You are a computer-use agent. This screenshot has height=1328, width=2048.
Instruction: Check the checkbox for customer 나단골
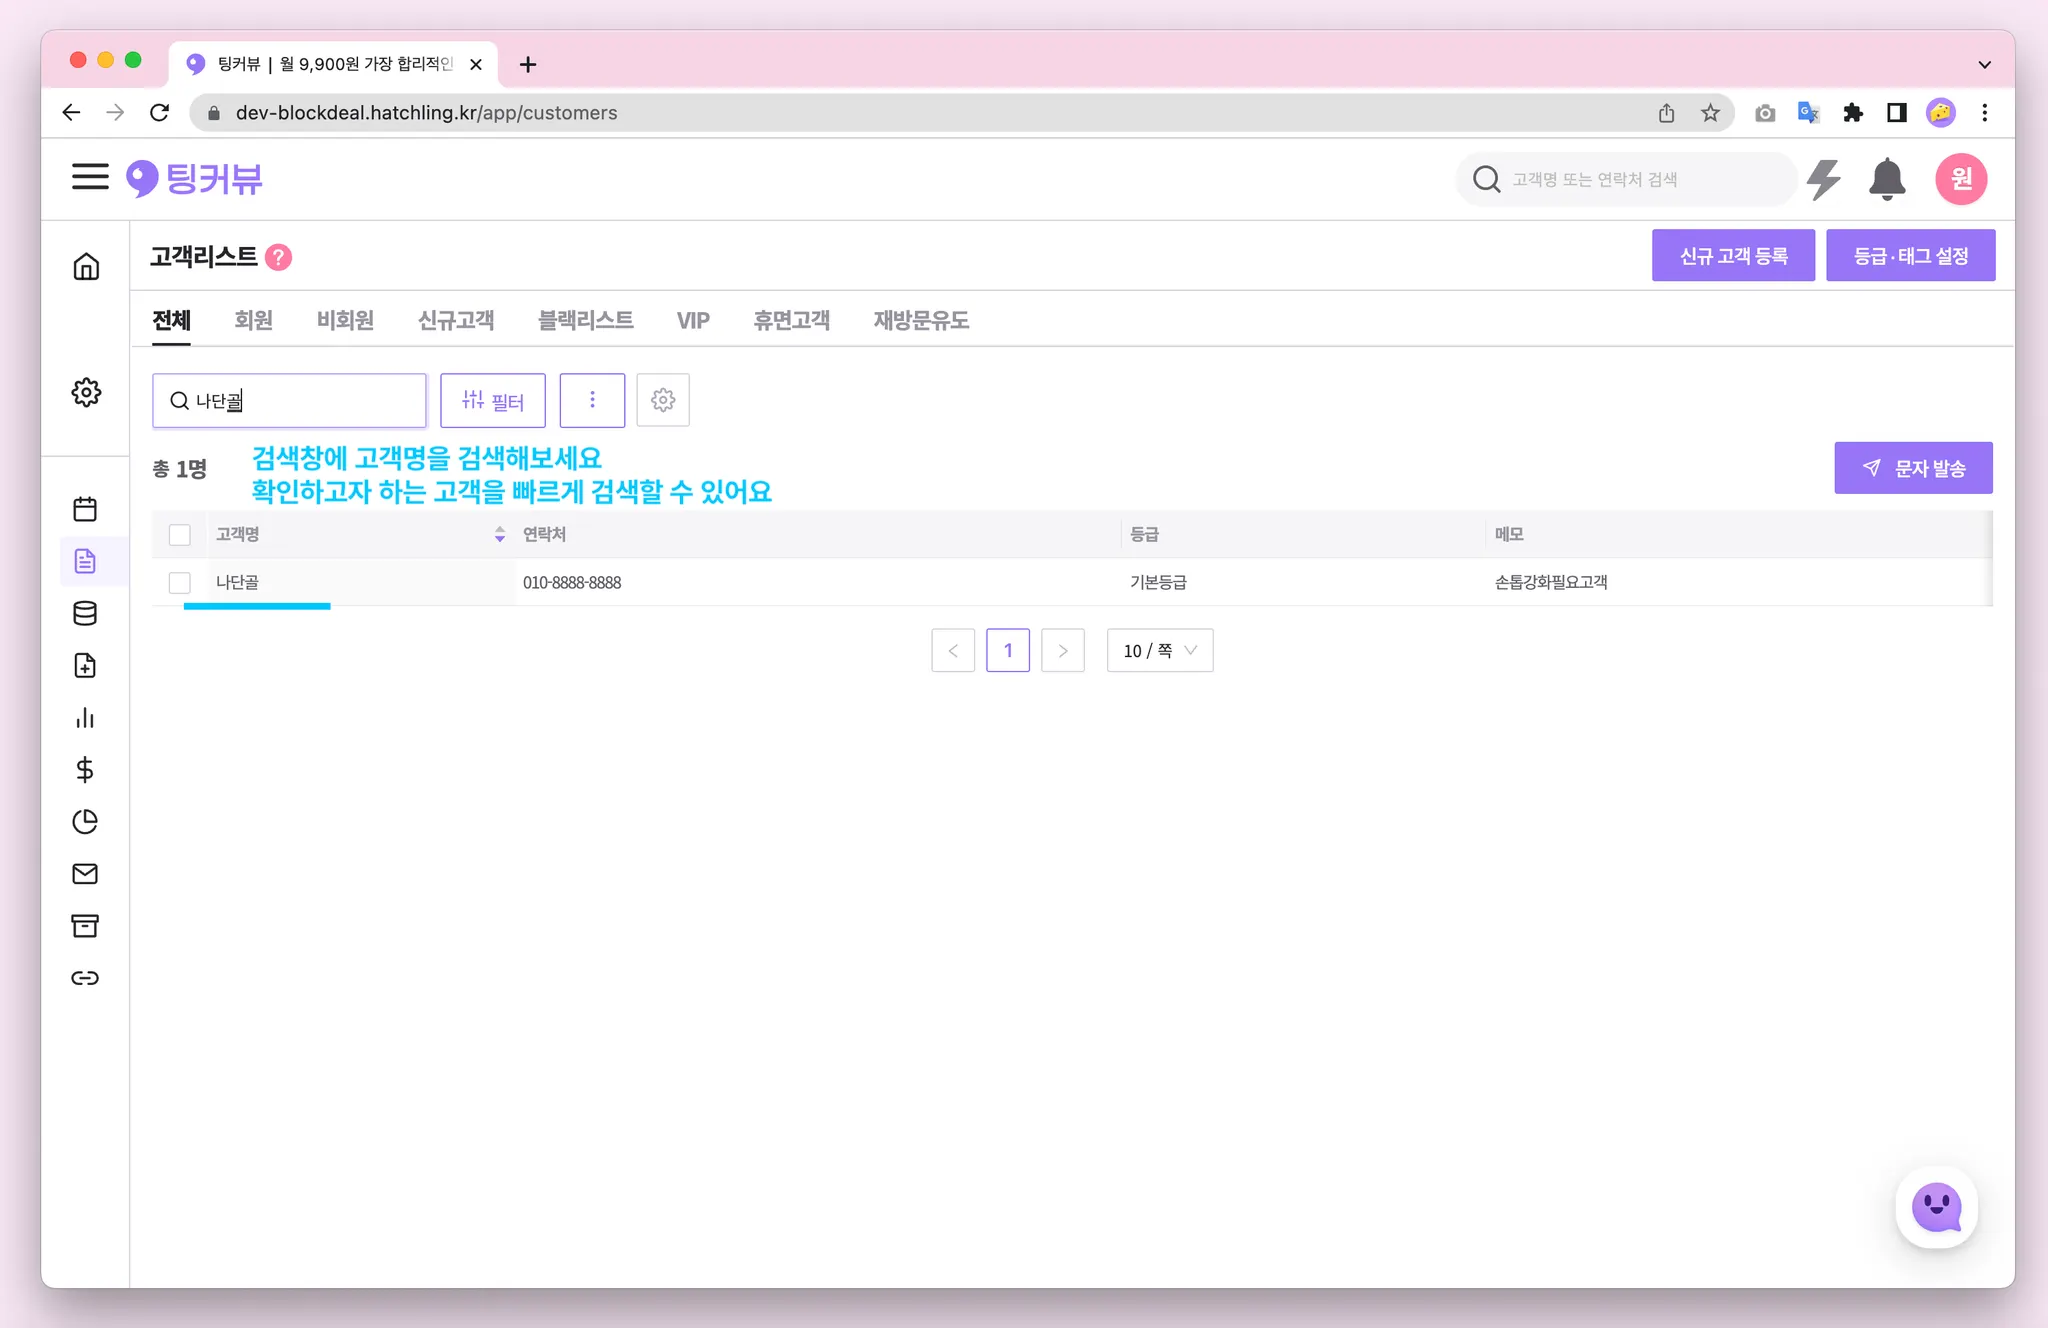(180, 582)
